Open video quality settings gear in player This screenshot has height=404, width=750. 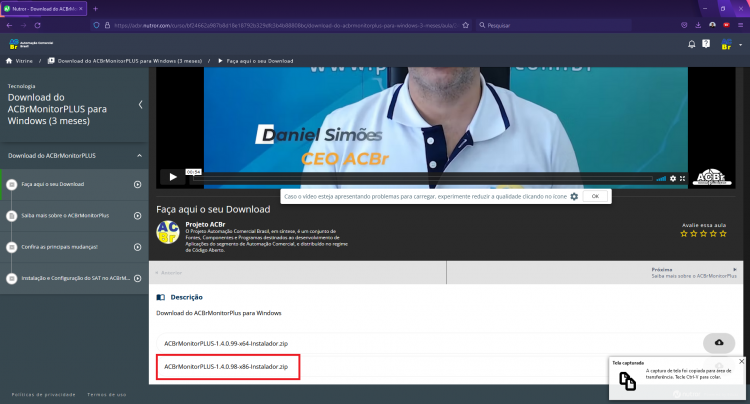673,178
